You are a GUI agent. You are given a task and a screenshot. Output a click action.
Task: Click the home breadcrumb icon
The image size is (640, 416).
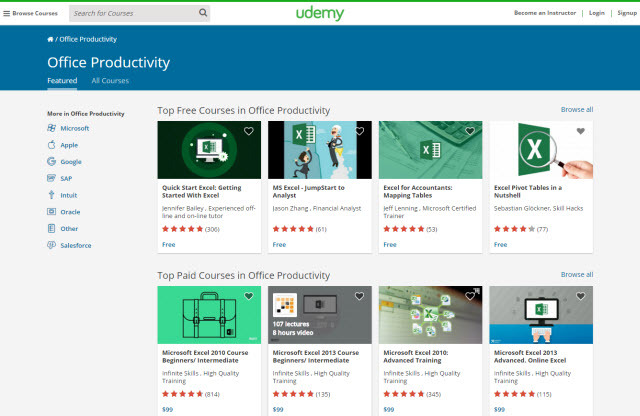(50, 40)
